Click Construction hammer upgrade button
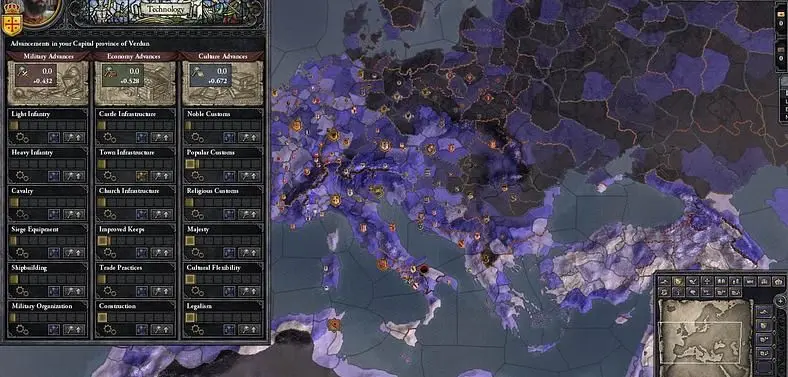The image size is (788, 377). 162,330
